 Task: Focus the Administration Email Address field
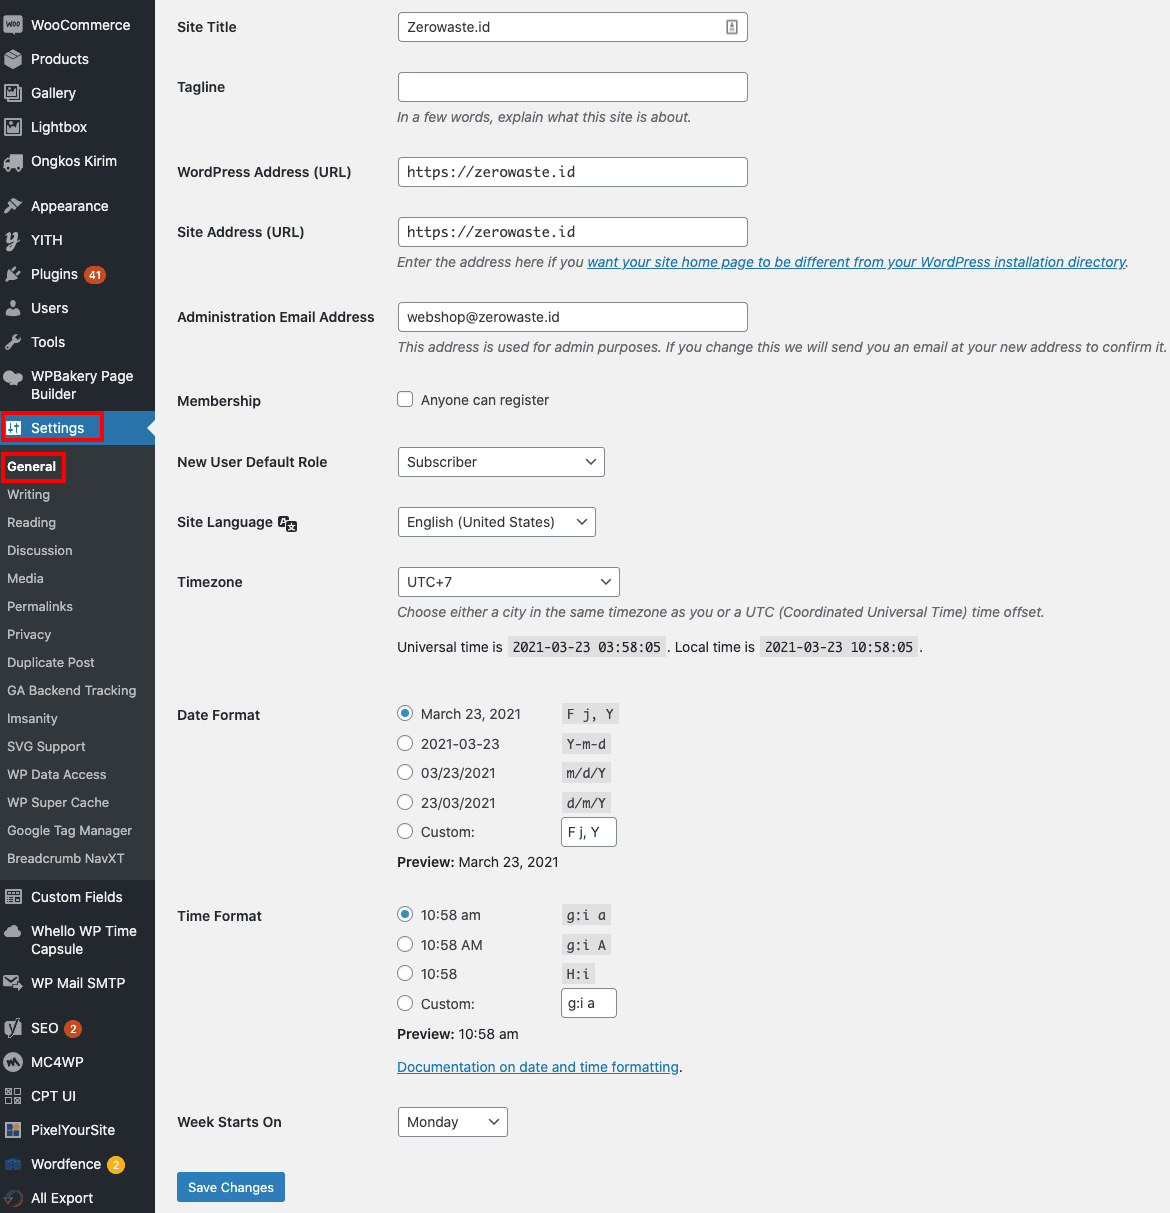click(572, 317)
